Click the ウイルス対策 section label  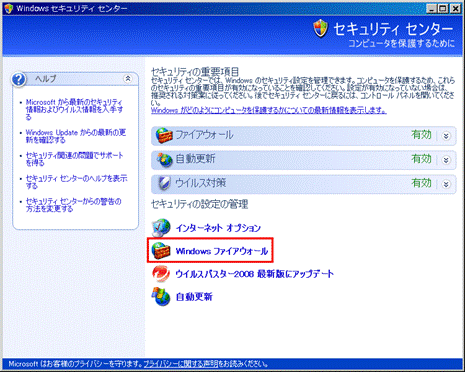tap(201, 183)
